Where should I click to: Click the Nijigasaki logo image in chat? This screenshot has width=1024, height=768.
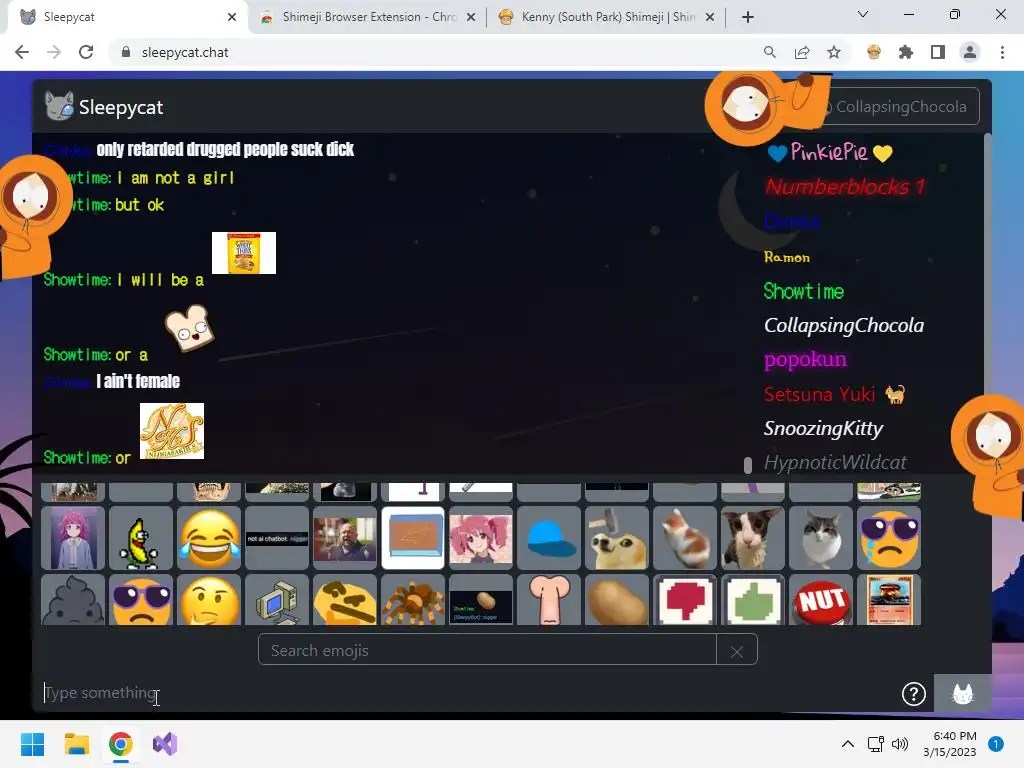[x=172, y=431]
